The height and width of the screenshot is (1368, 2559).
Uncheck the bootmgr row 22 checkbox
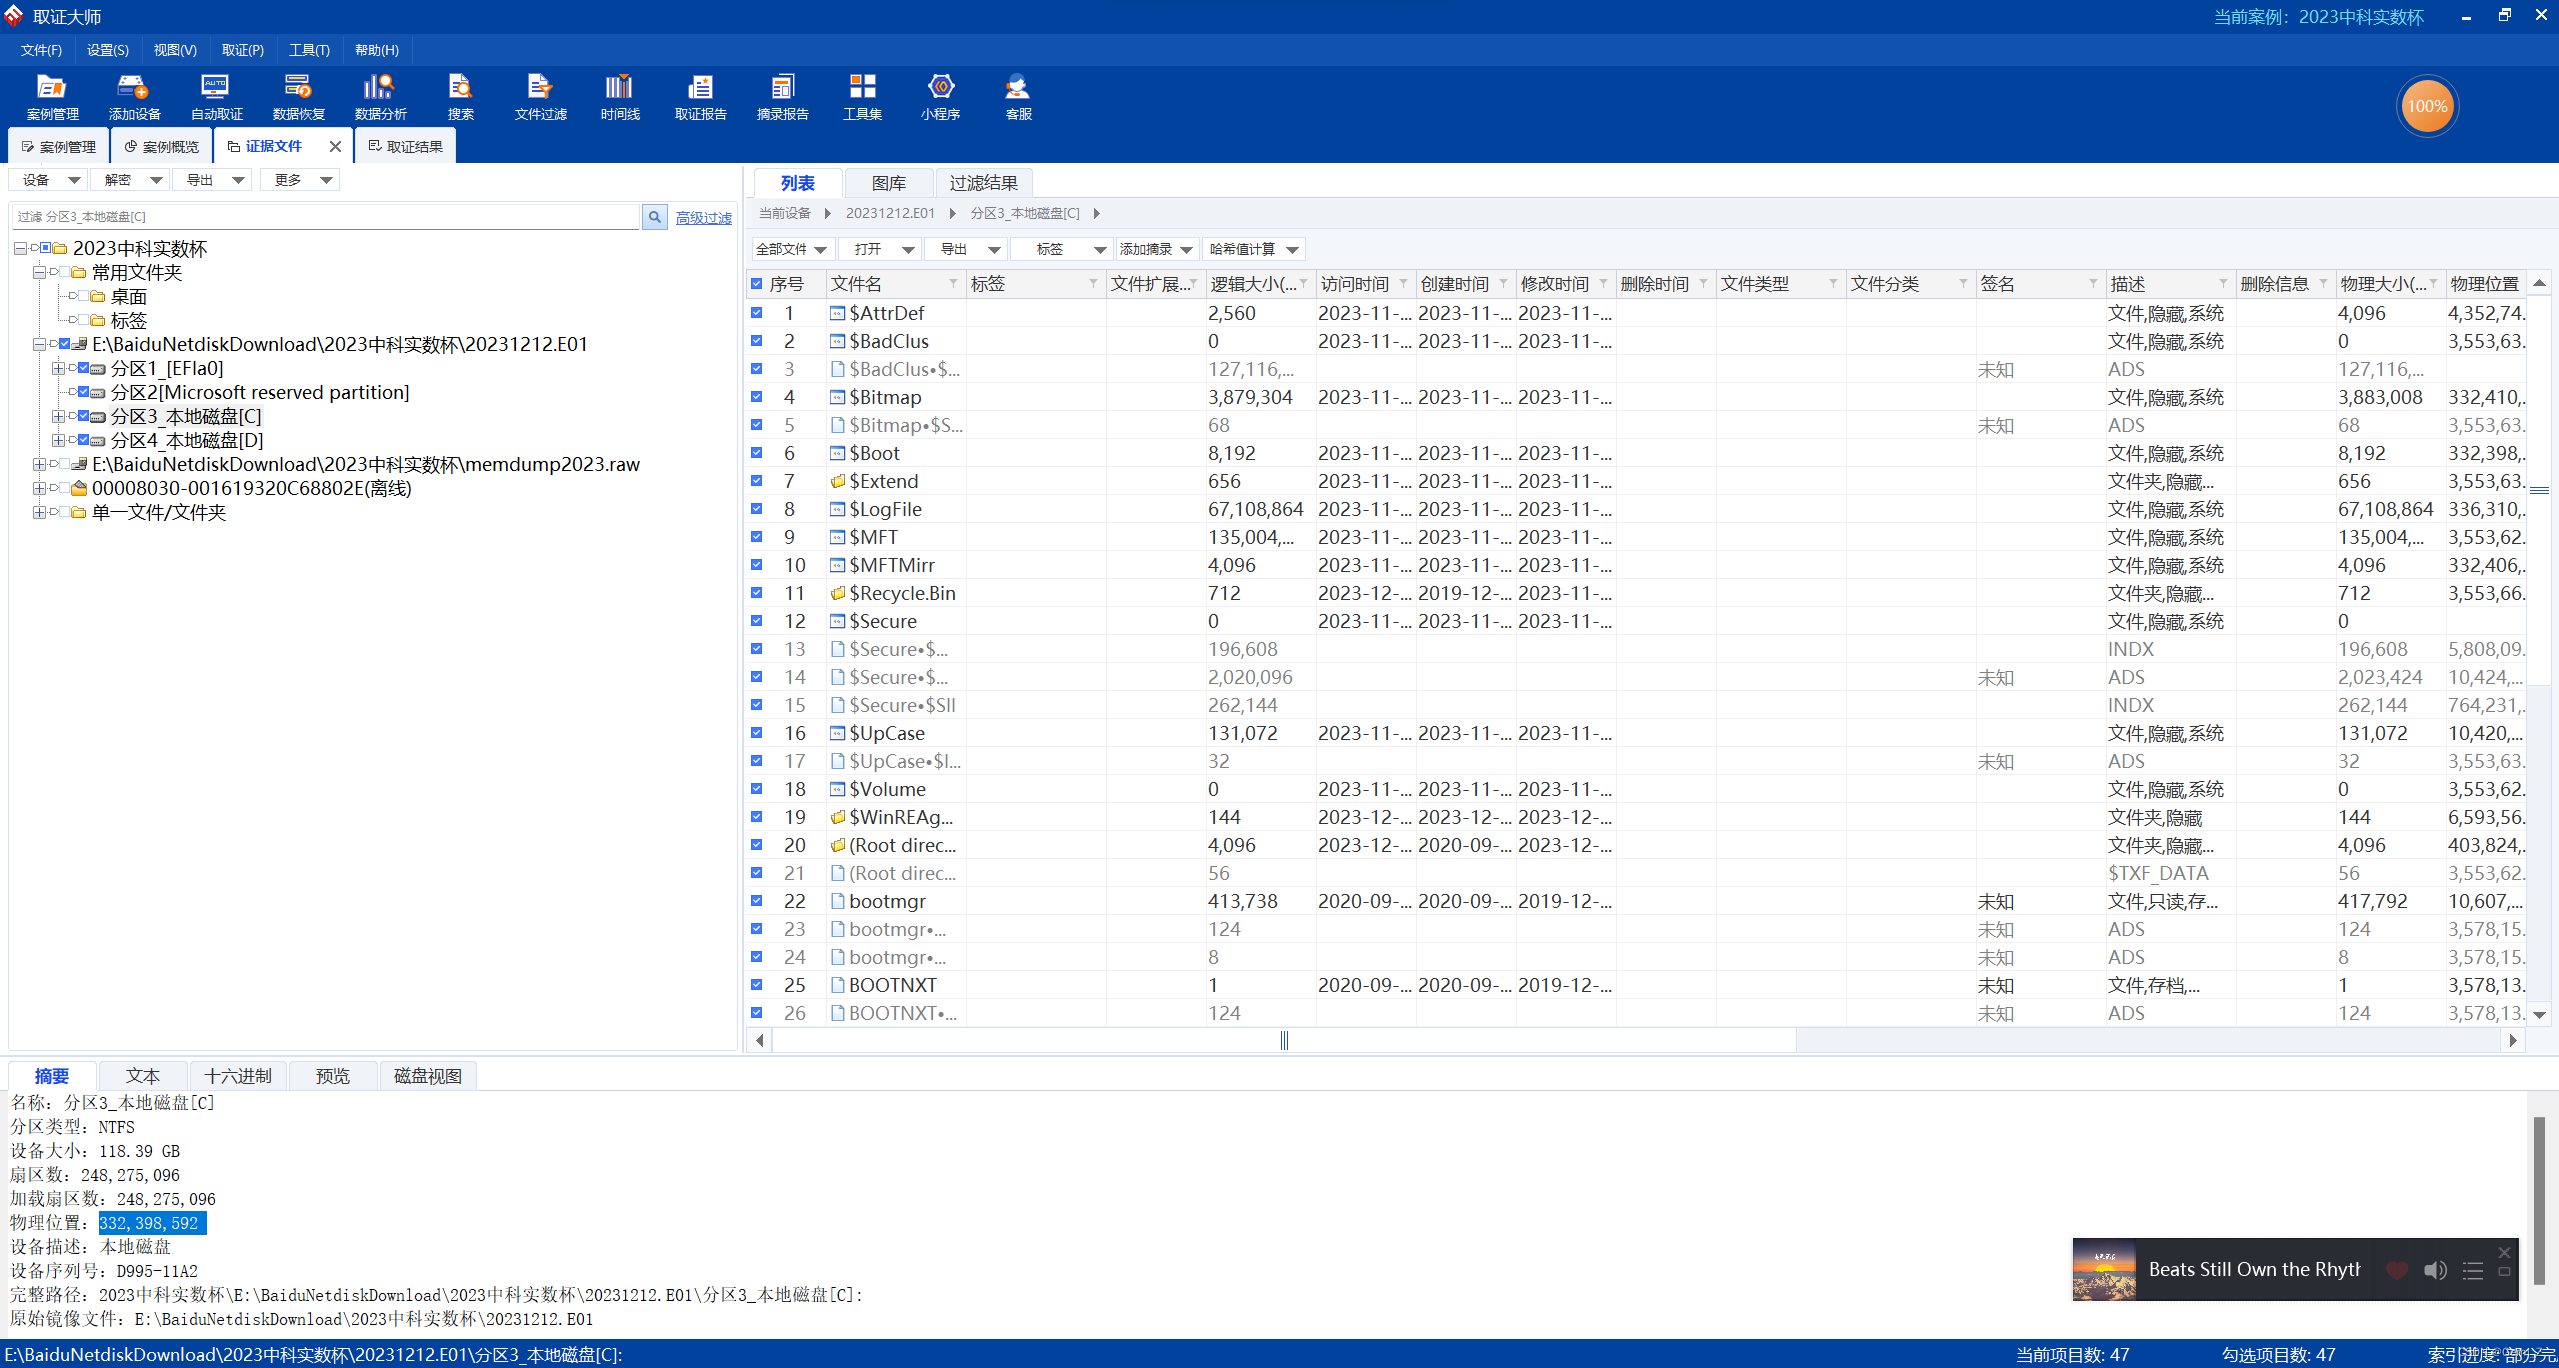(757, 901)
